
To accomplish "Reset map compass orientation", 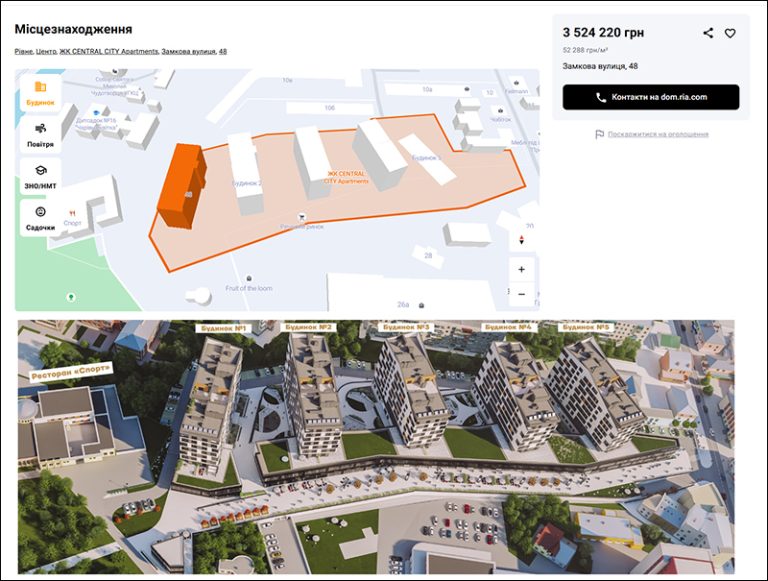I will point(521,240).
